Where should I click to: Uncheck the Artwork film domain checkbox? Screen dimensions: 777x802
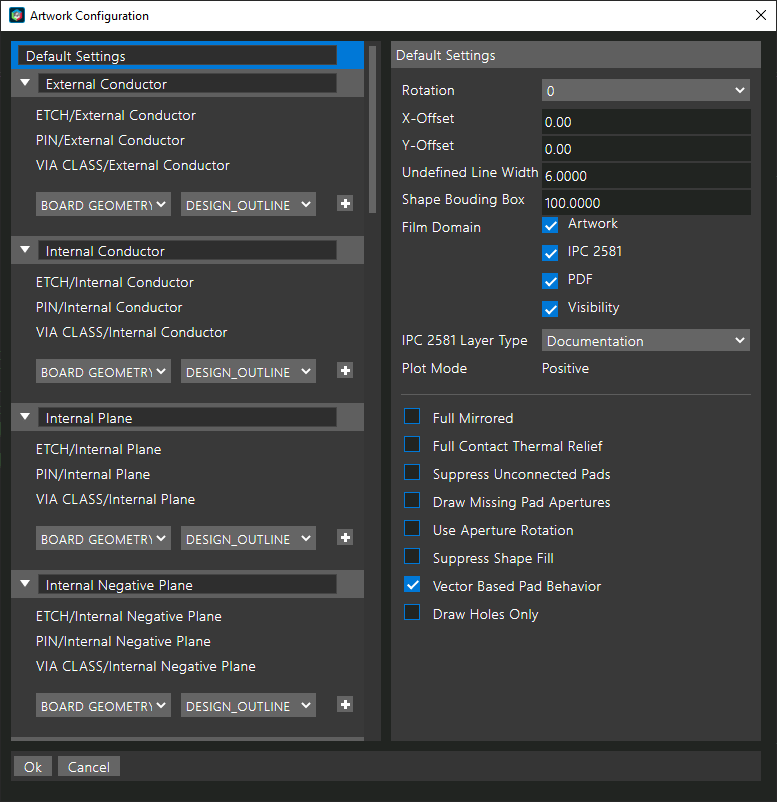550,225
